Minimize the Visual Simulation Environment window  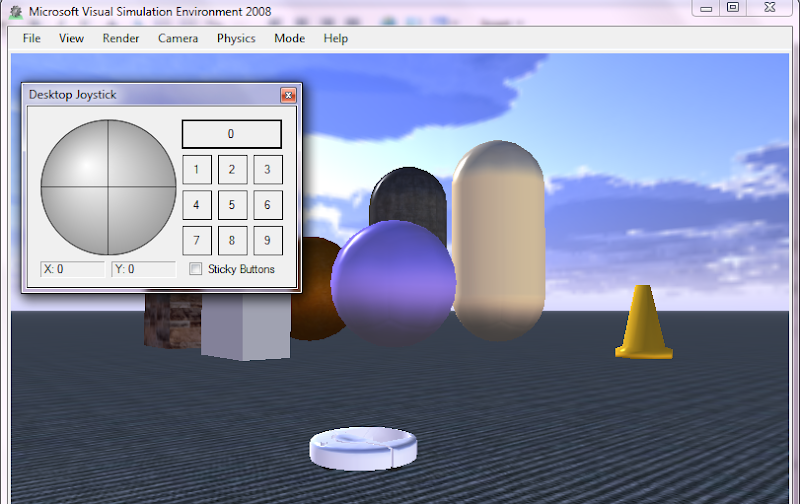(x=706, y=8)
